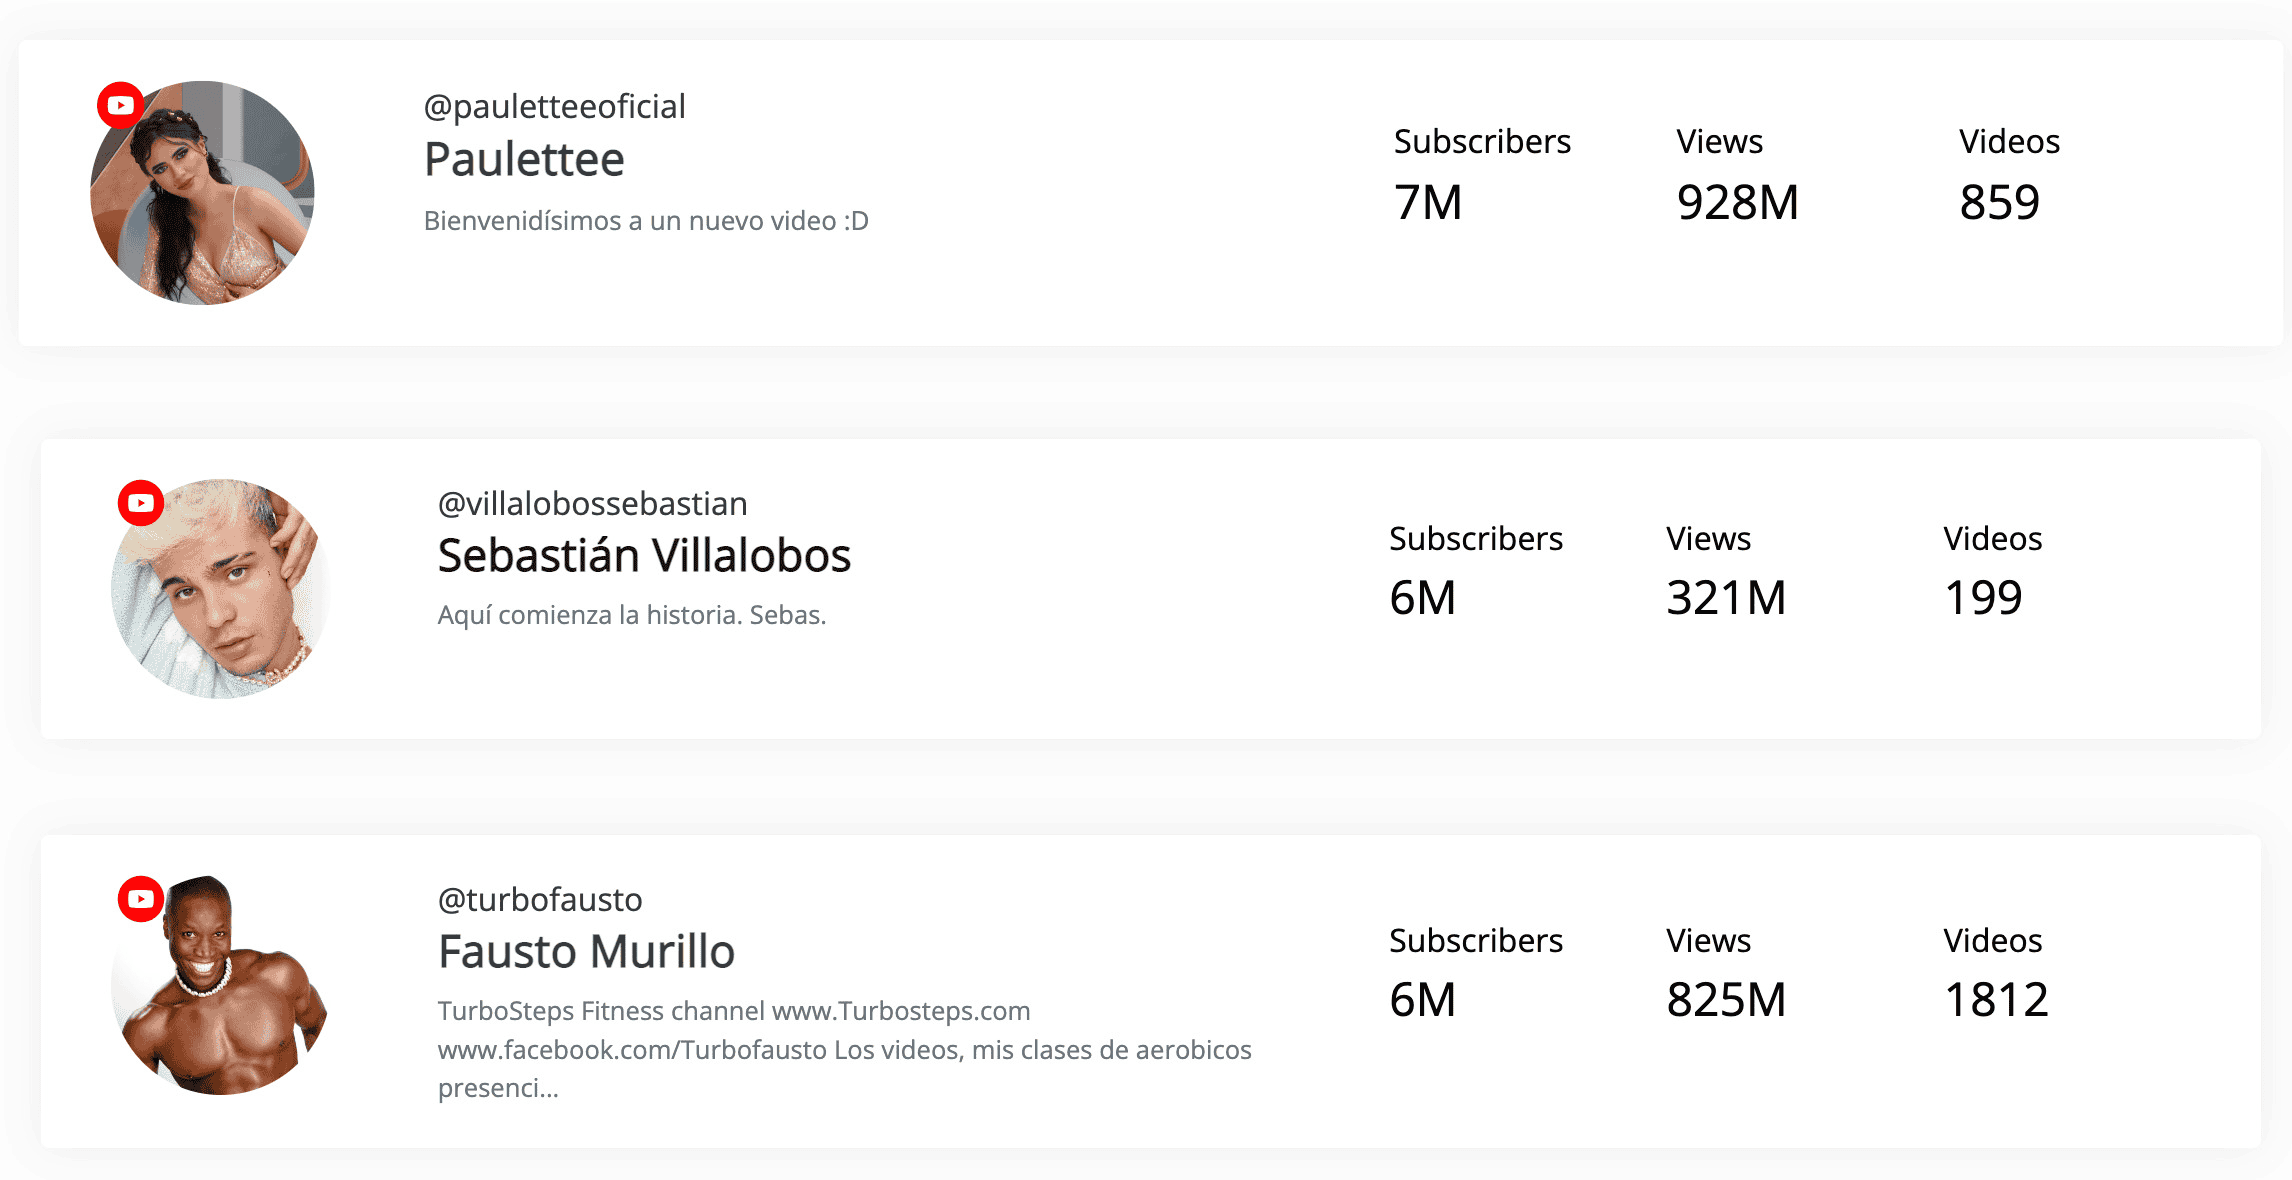Open the @villalobossebastian handle link

click(x=592, y=503)
